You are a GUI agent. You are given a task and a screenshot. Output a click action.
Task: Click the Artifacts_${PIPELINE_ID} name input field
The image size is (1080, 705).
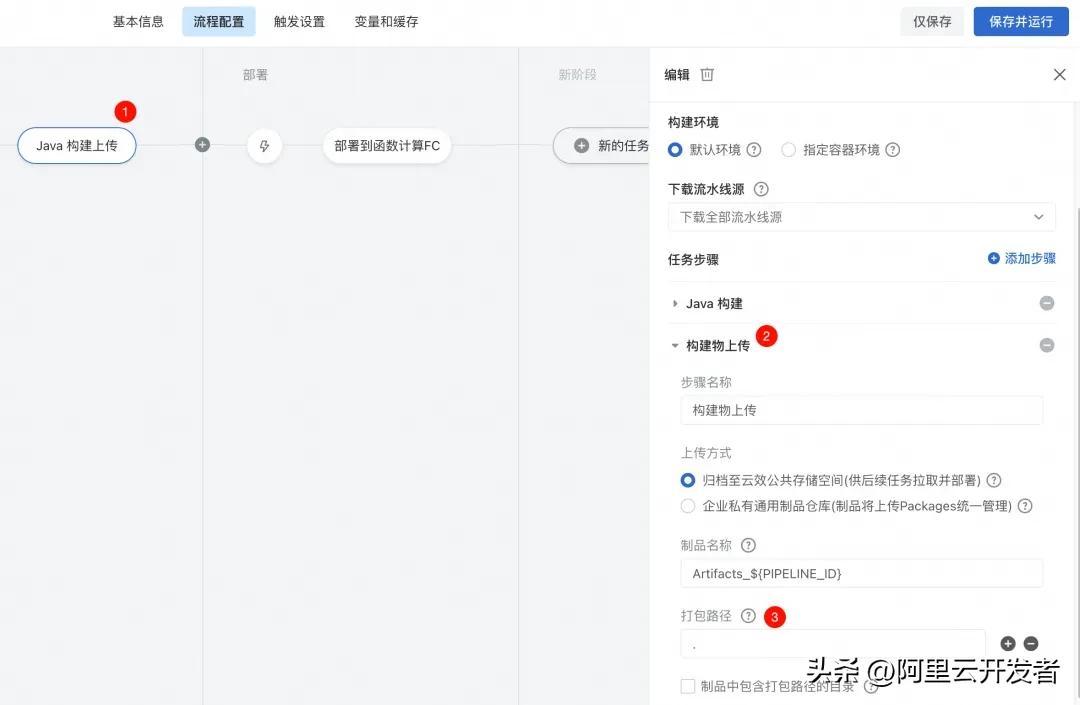[x=862, y=573]
